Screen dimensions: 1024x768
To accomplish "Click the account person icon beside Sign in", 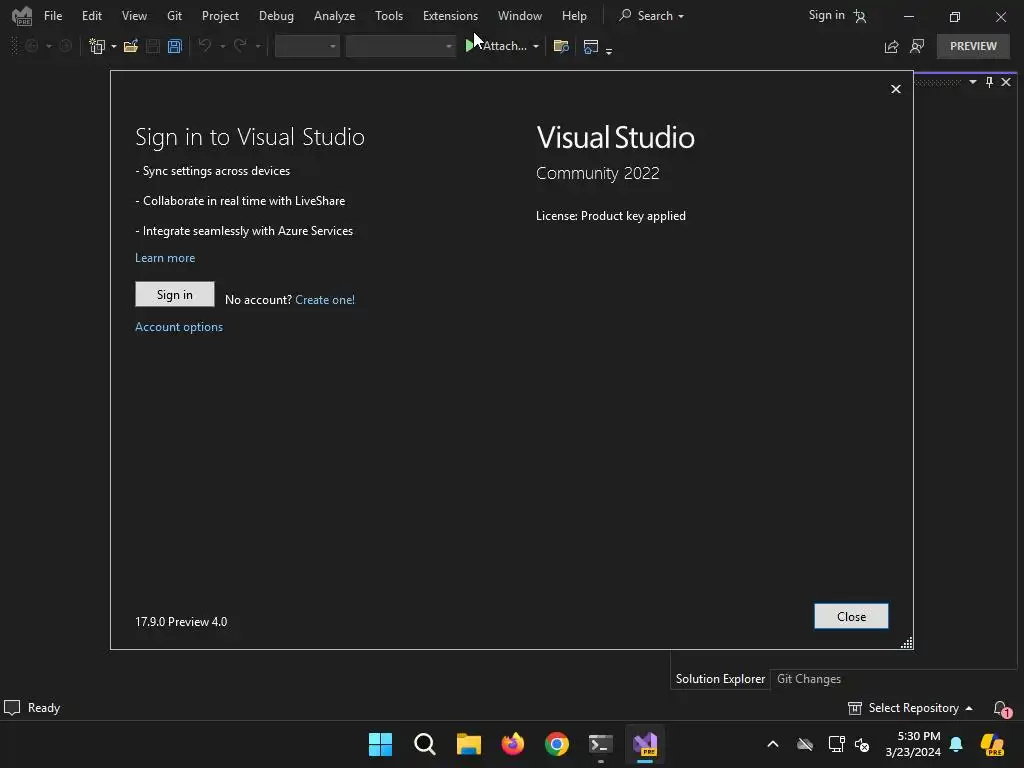I will pyautogui.click(x=860, y=16).
